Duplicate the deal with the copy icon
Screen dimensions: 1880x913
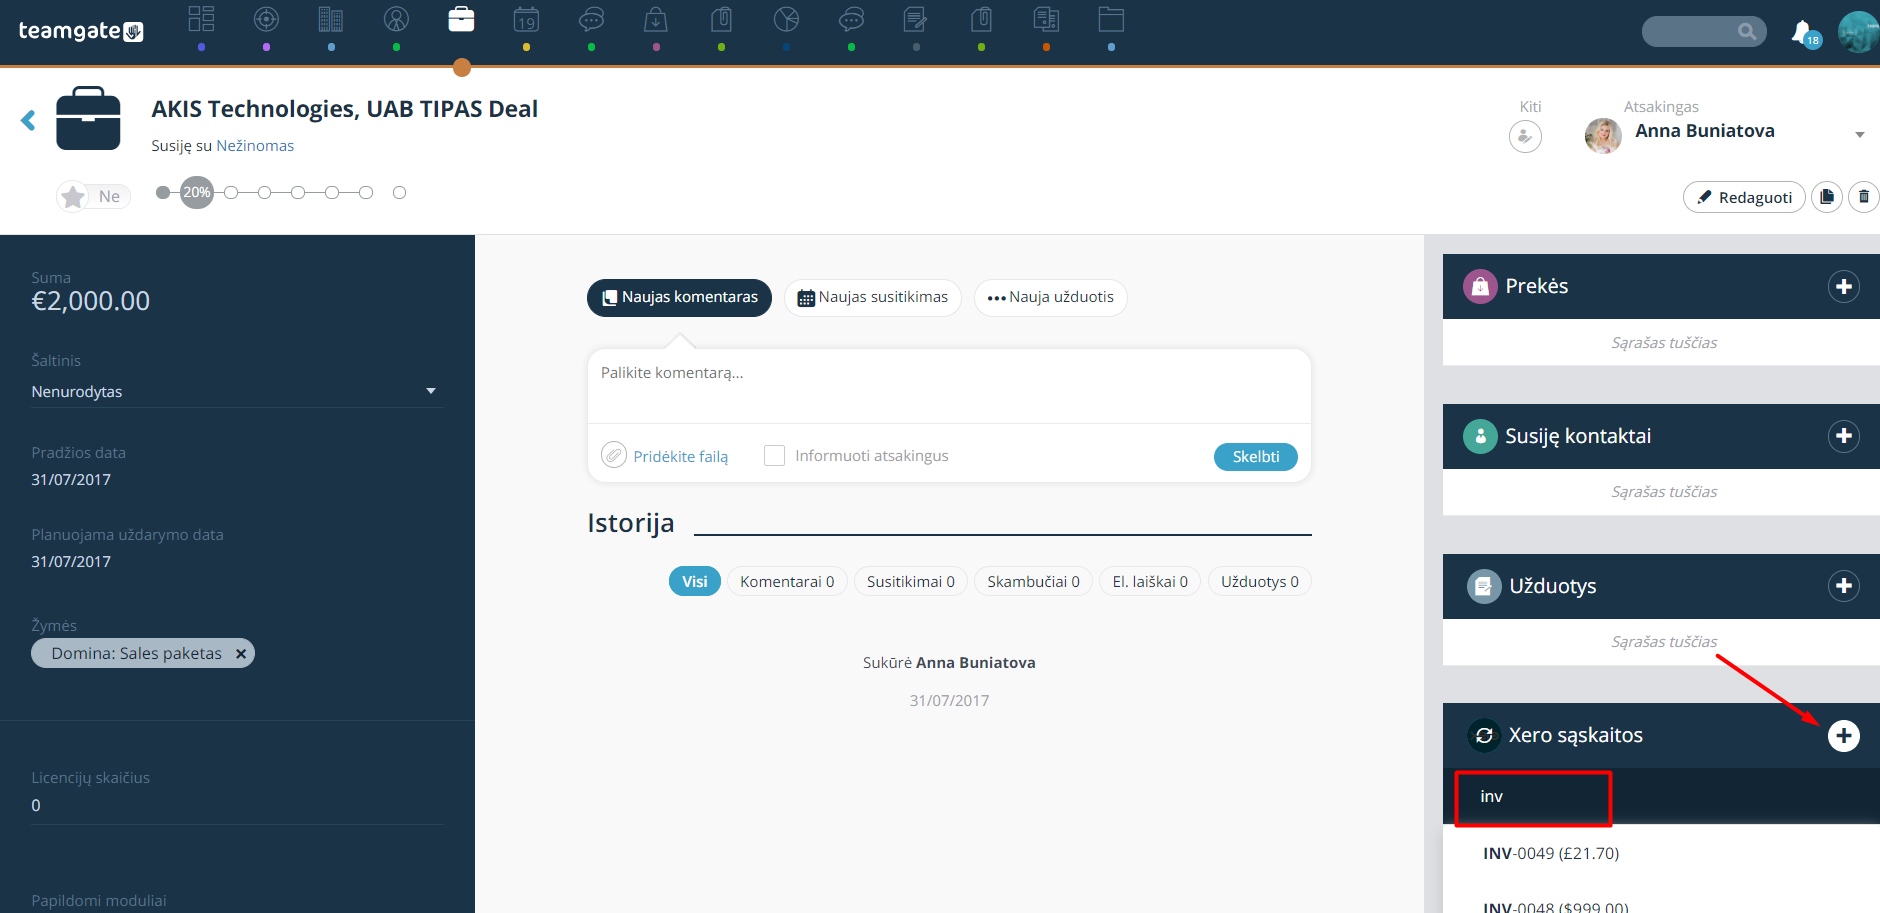coord(1827,197)
